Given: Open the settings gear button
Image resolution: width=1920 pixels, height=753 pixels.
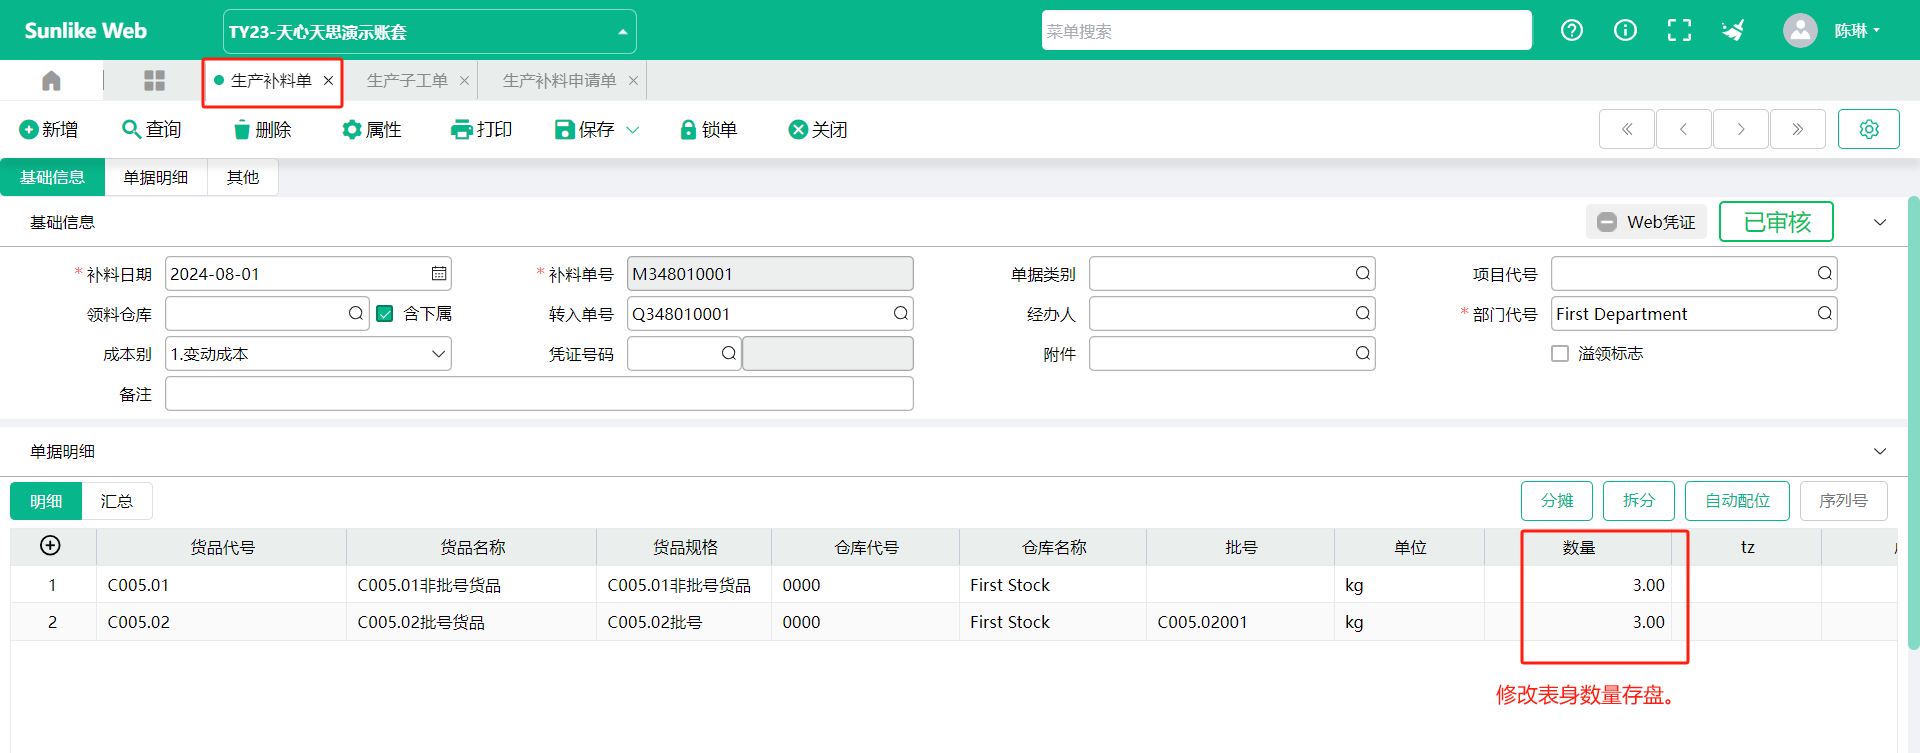Looking at the screenshot, I should [x=1868, y=129].
